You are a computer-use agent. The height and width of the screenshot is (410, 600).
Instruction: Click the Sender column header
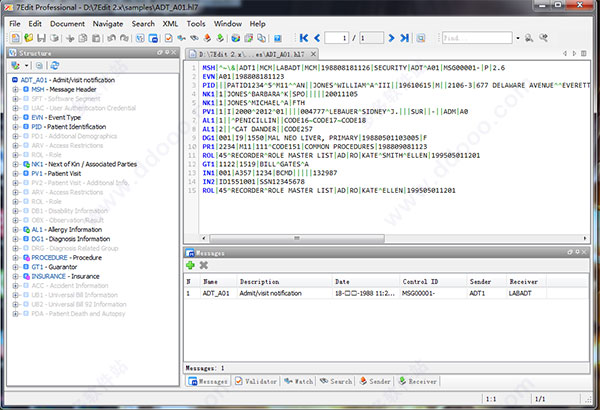487,281
